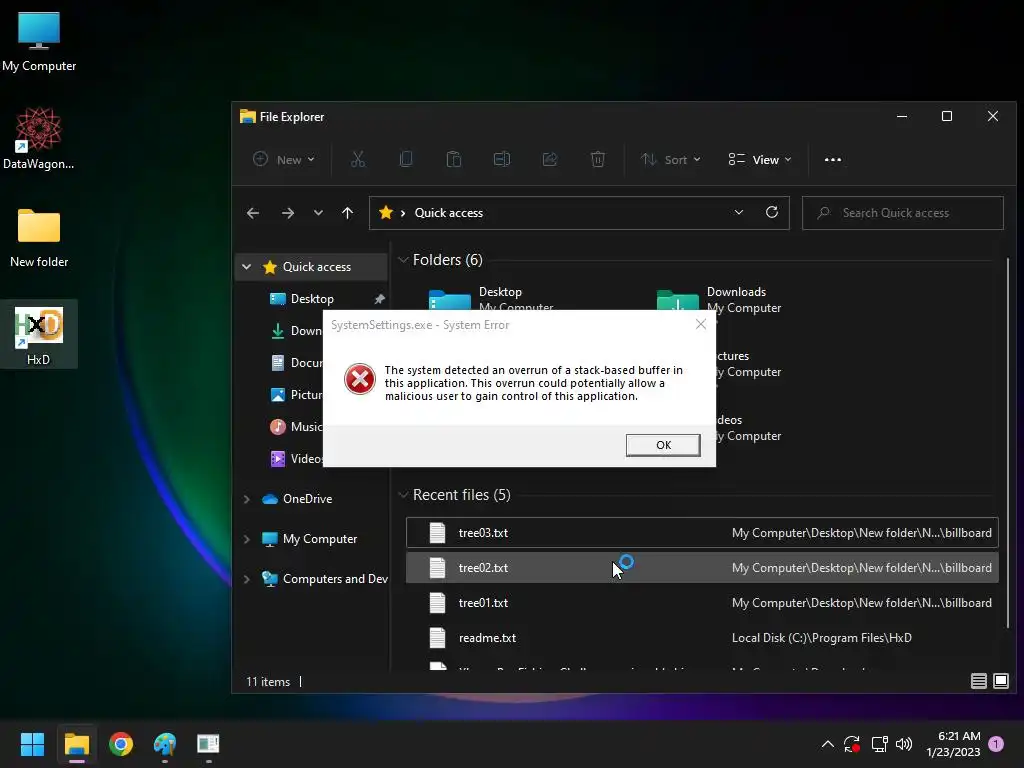Go forward with the right arrow
Image resolution: width=1024 pixels, height=768 pixels.
[287, 213]
